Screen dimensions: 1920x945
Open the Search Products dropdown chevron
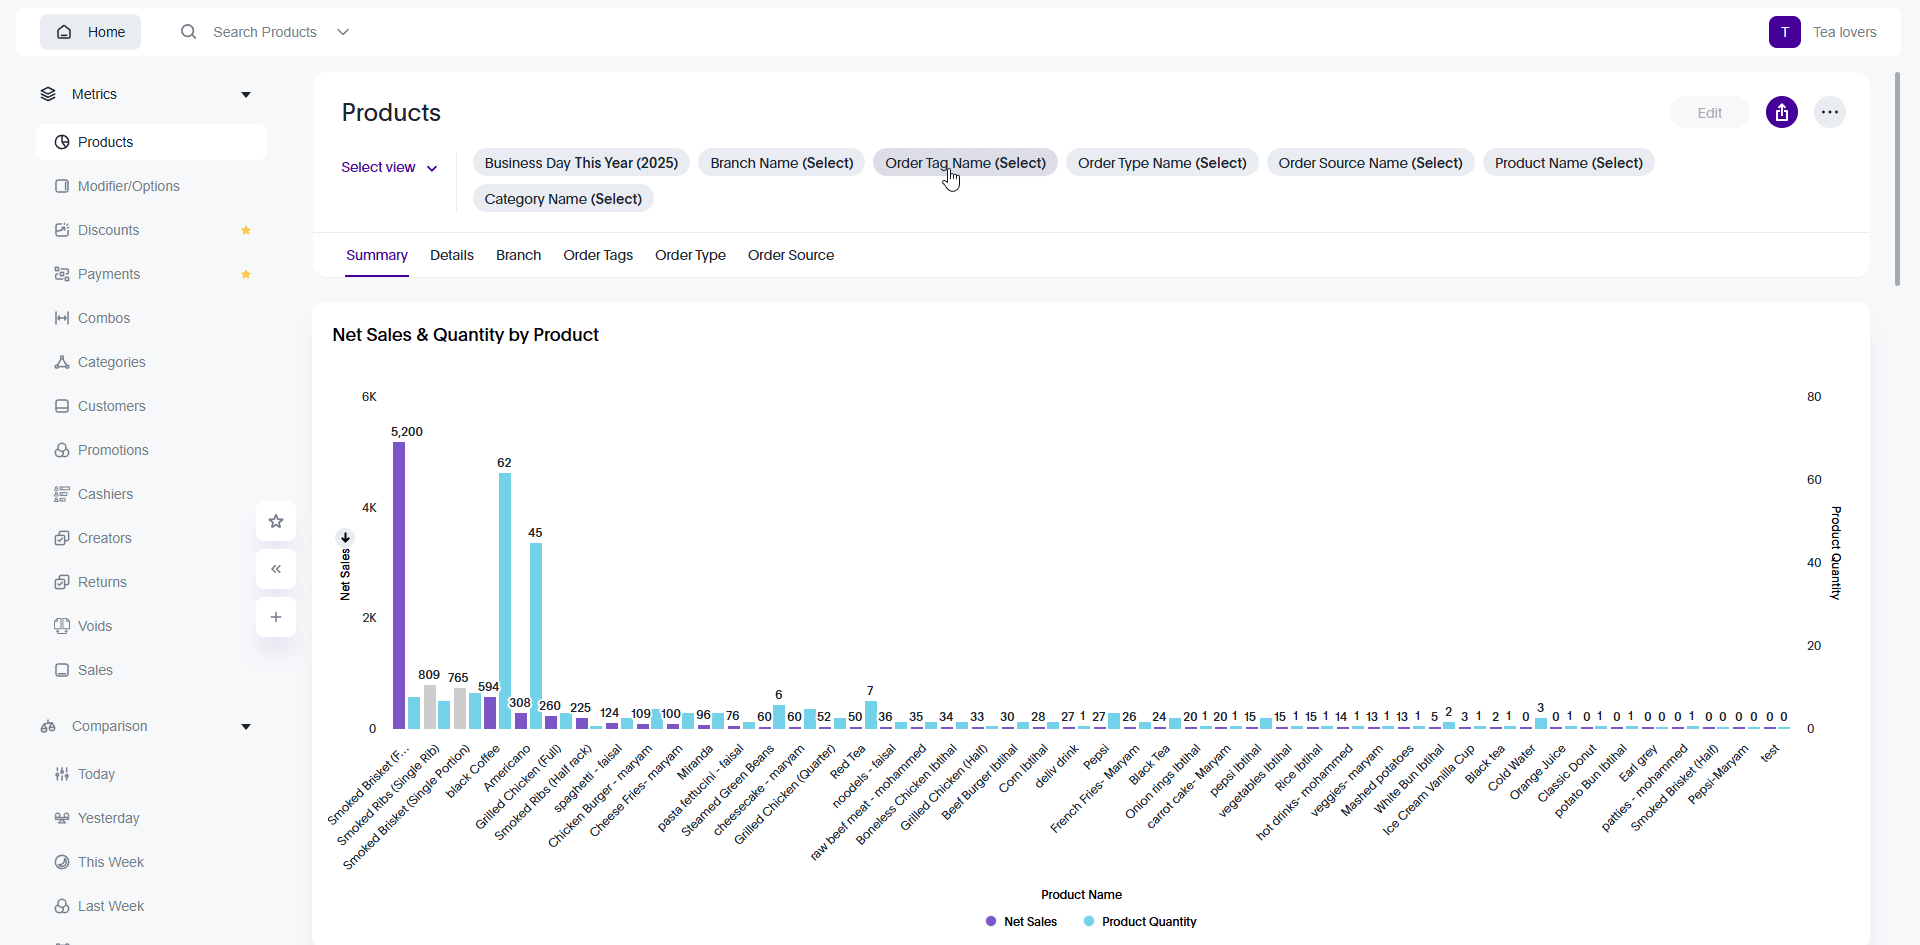pyautogui.click(x=343, y=32)
